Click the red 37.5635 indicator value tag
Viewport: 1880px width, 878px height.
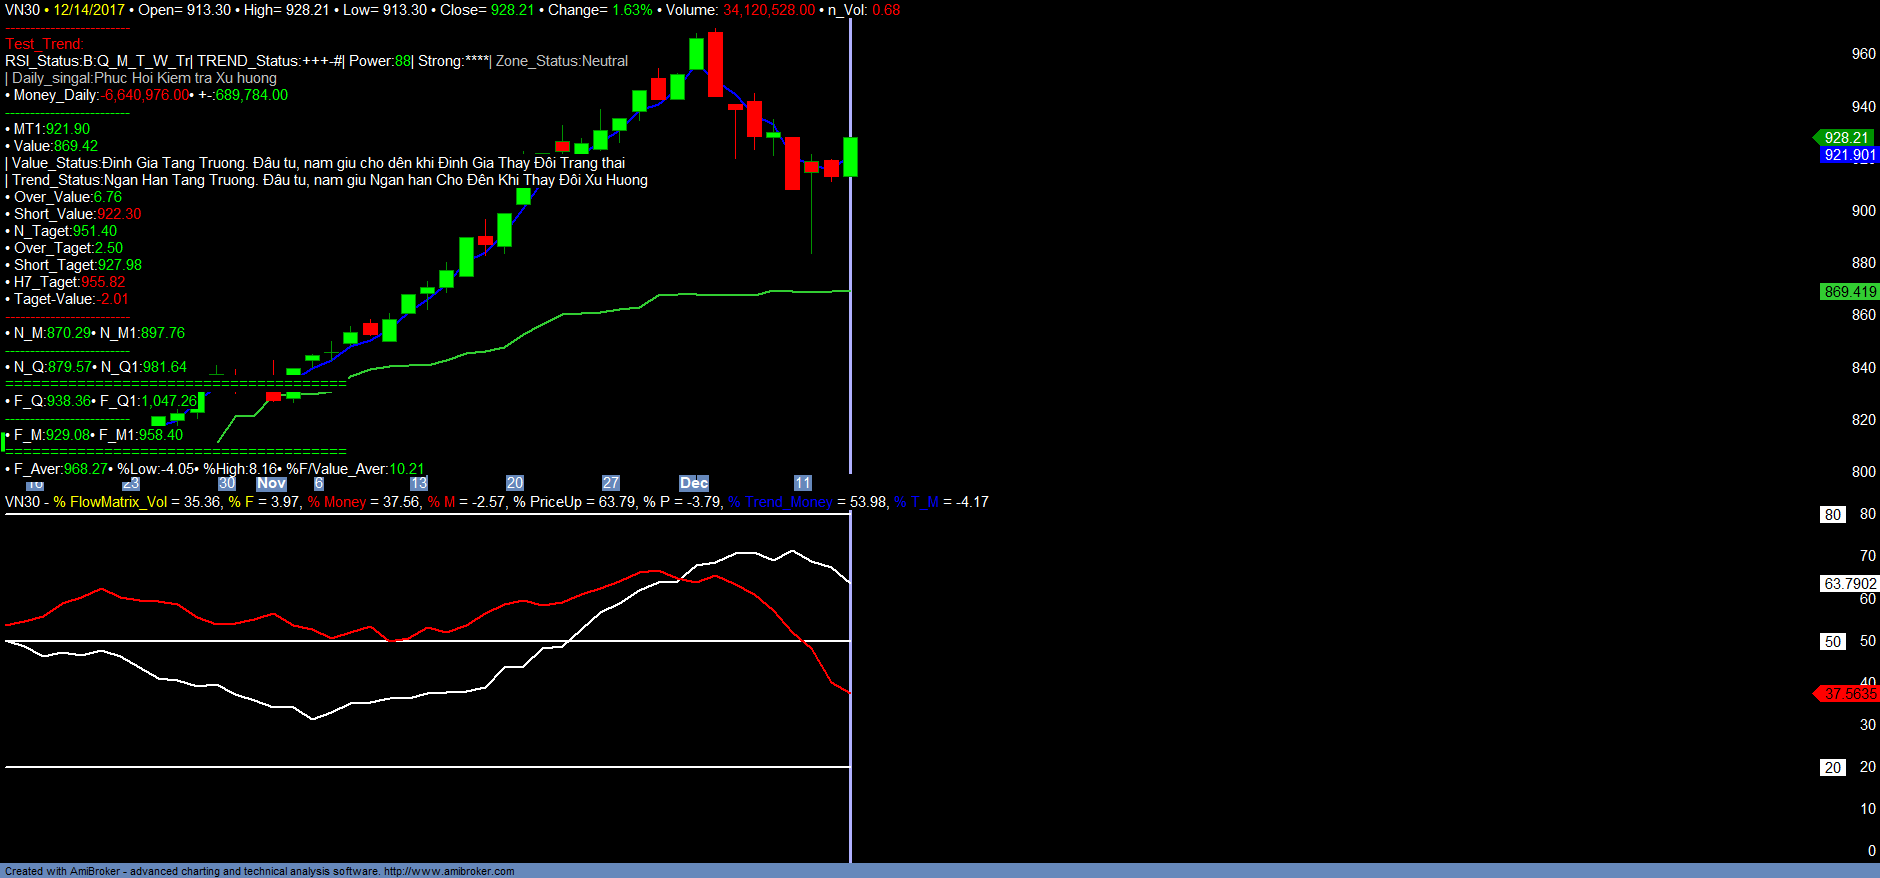click(1849, 694)
